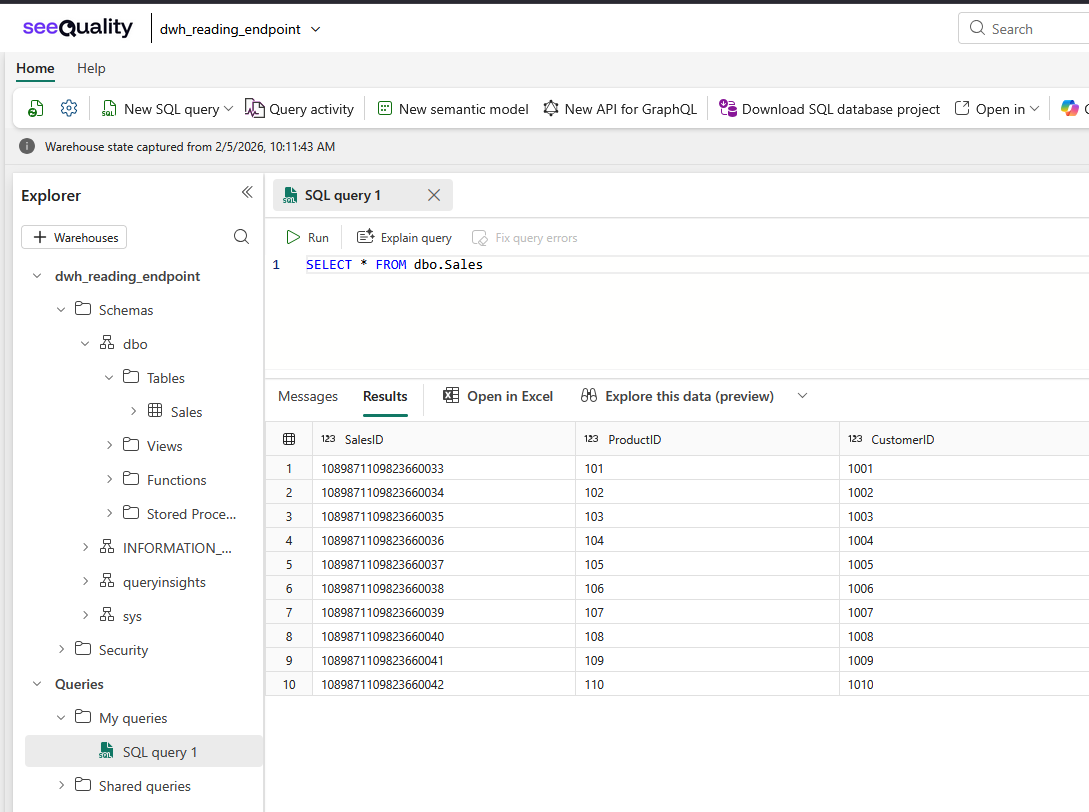1089x812 pixels.
Task: Open the New SQL query dropdown arrow
Action: [229, 109]
